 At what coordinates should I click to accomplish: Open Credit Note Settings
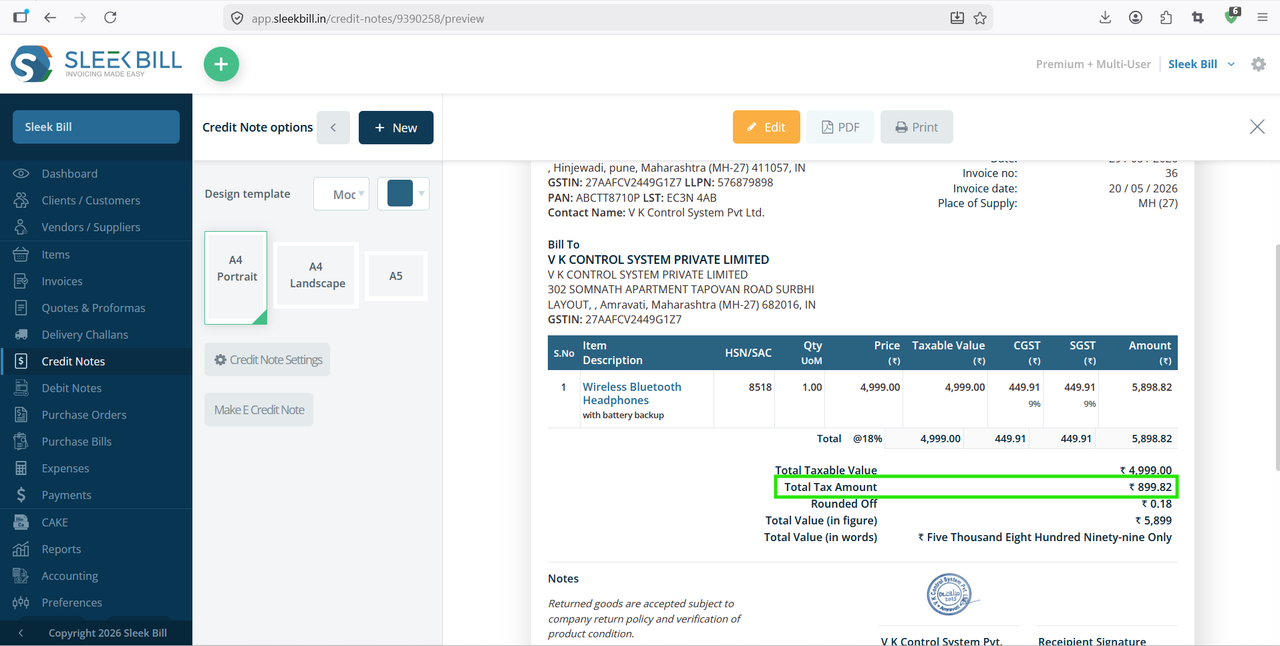click(267, 360)
